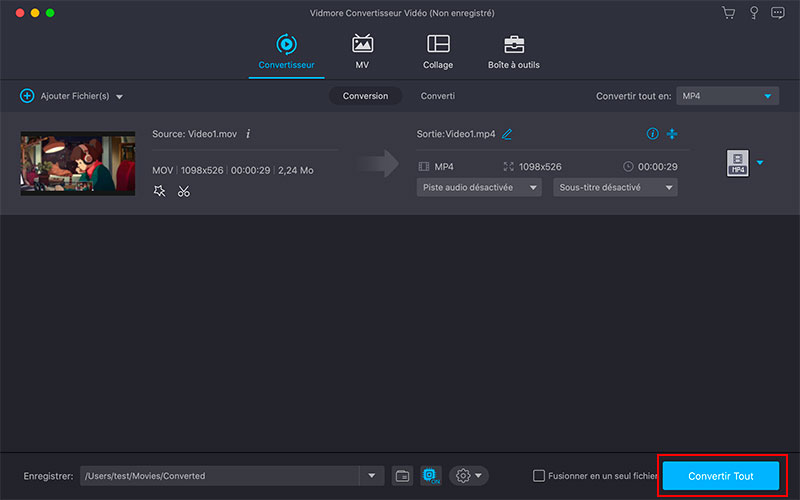Expand the Convertir tout en MP4 dropdown

tap(727, 96)
